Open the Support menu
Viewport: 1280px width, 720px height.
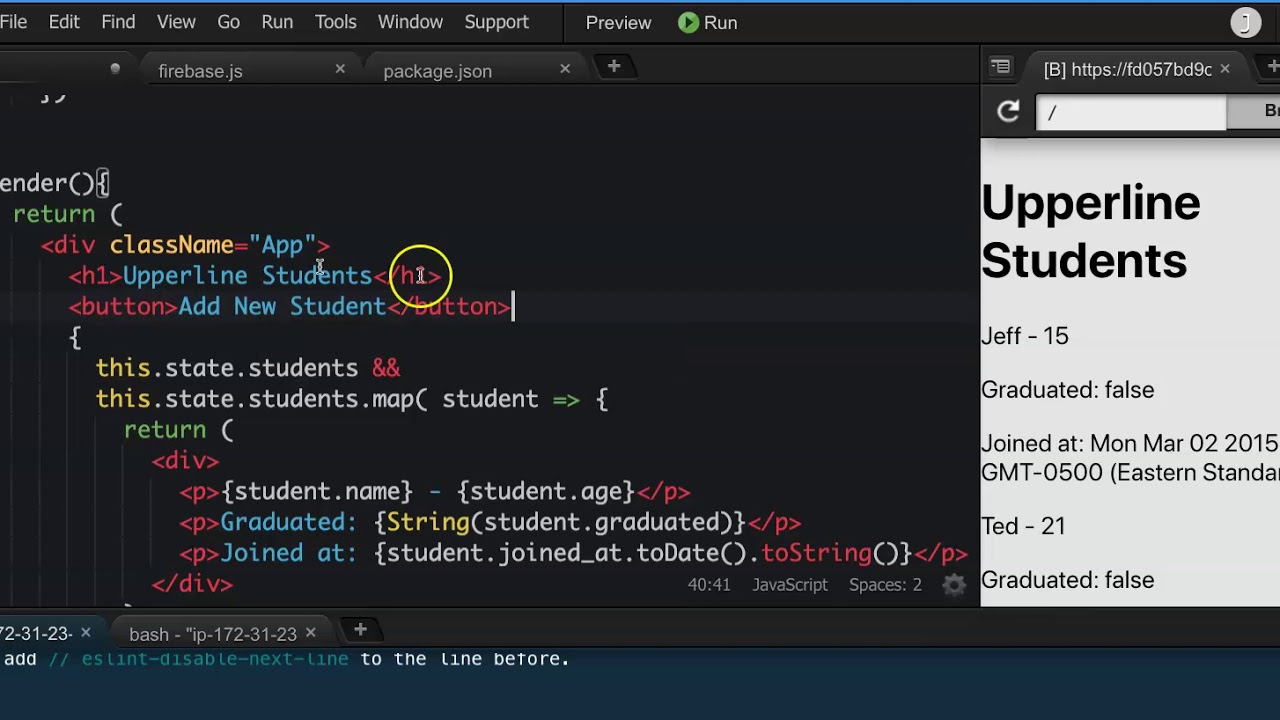click(496, 22)
